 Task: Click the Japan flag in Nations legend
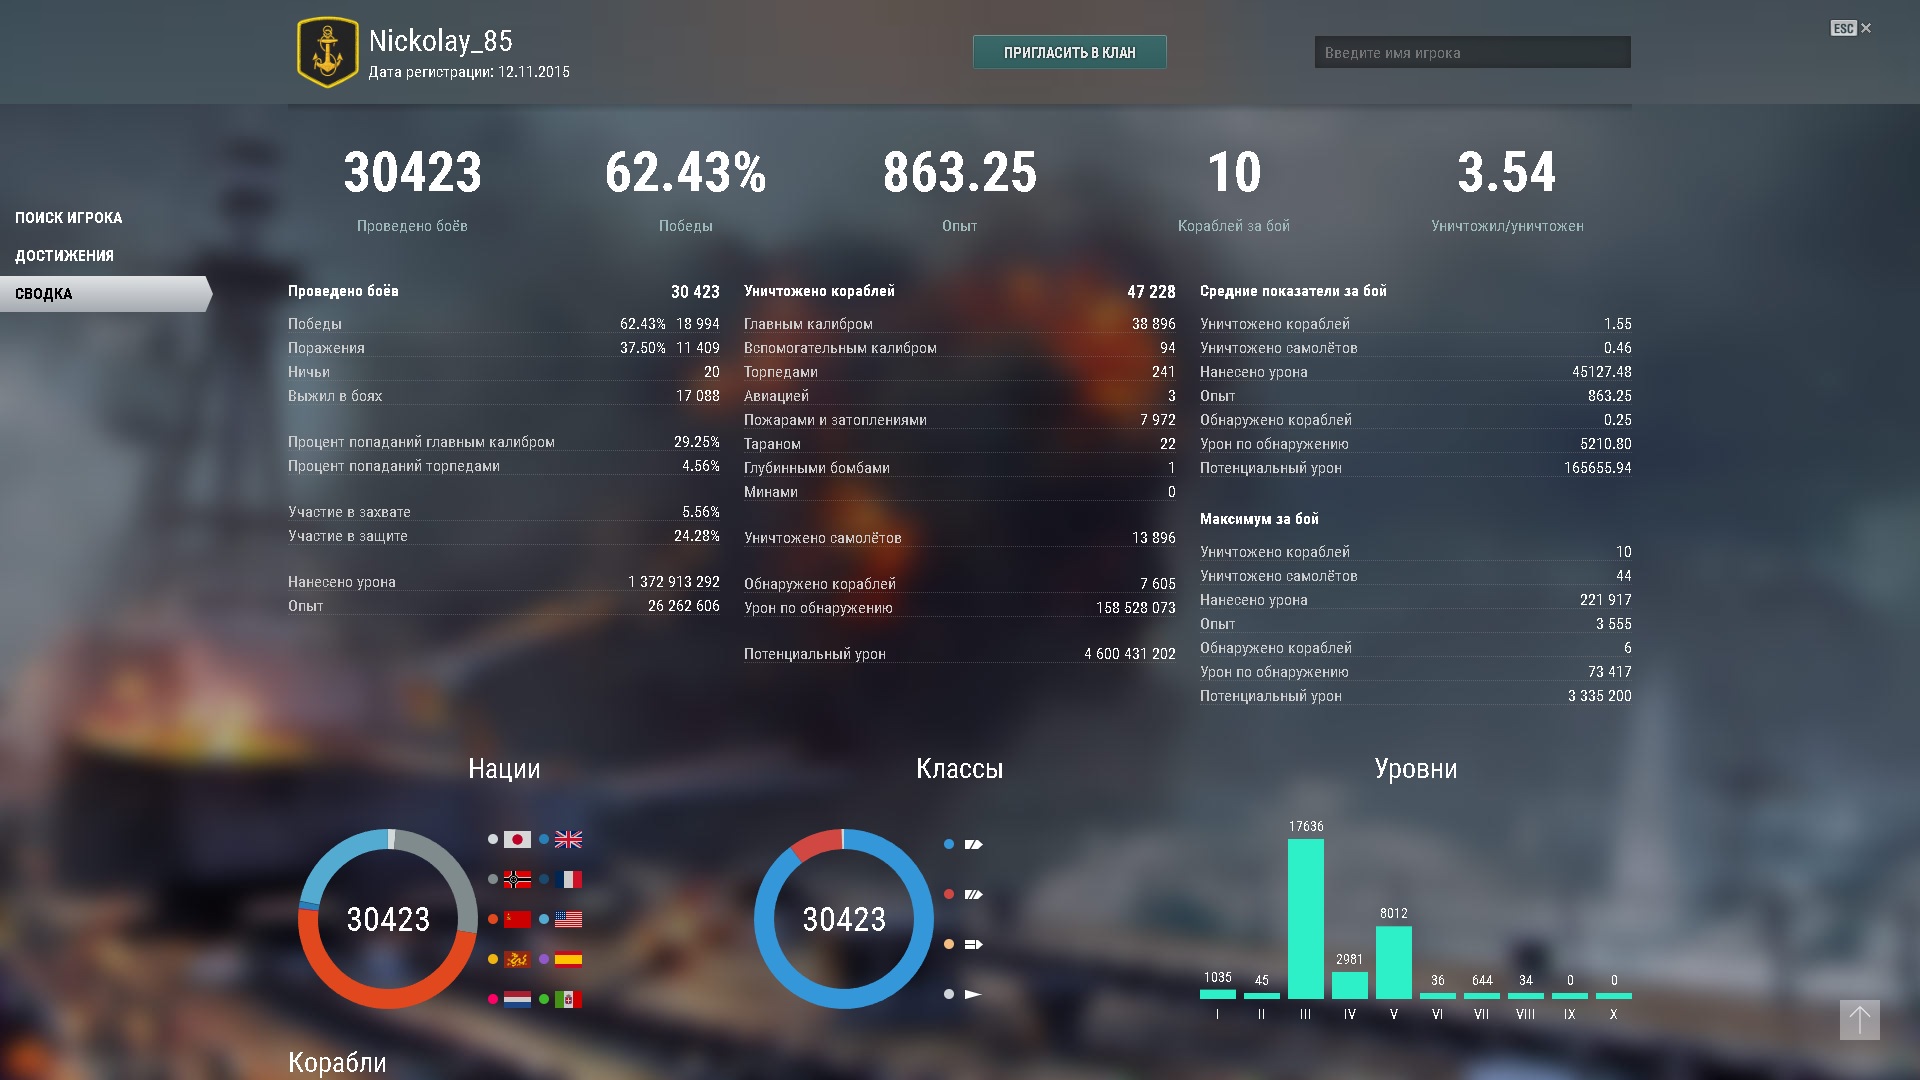pyautogui.click(x=517, y=840)
